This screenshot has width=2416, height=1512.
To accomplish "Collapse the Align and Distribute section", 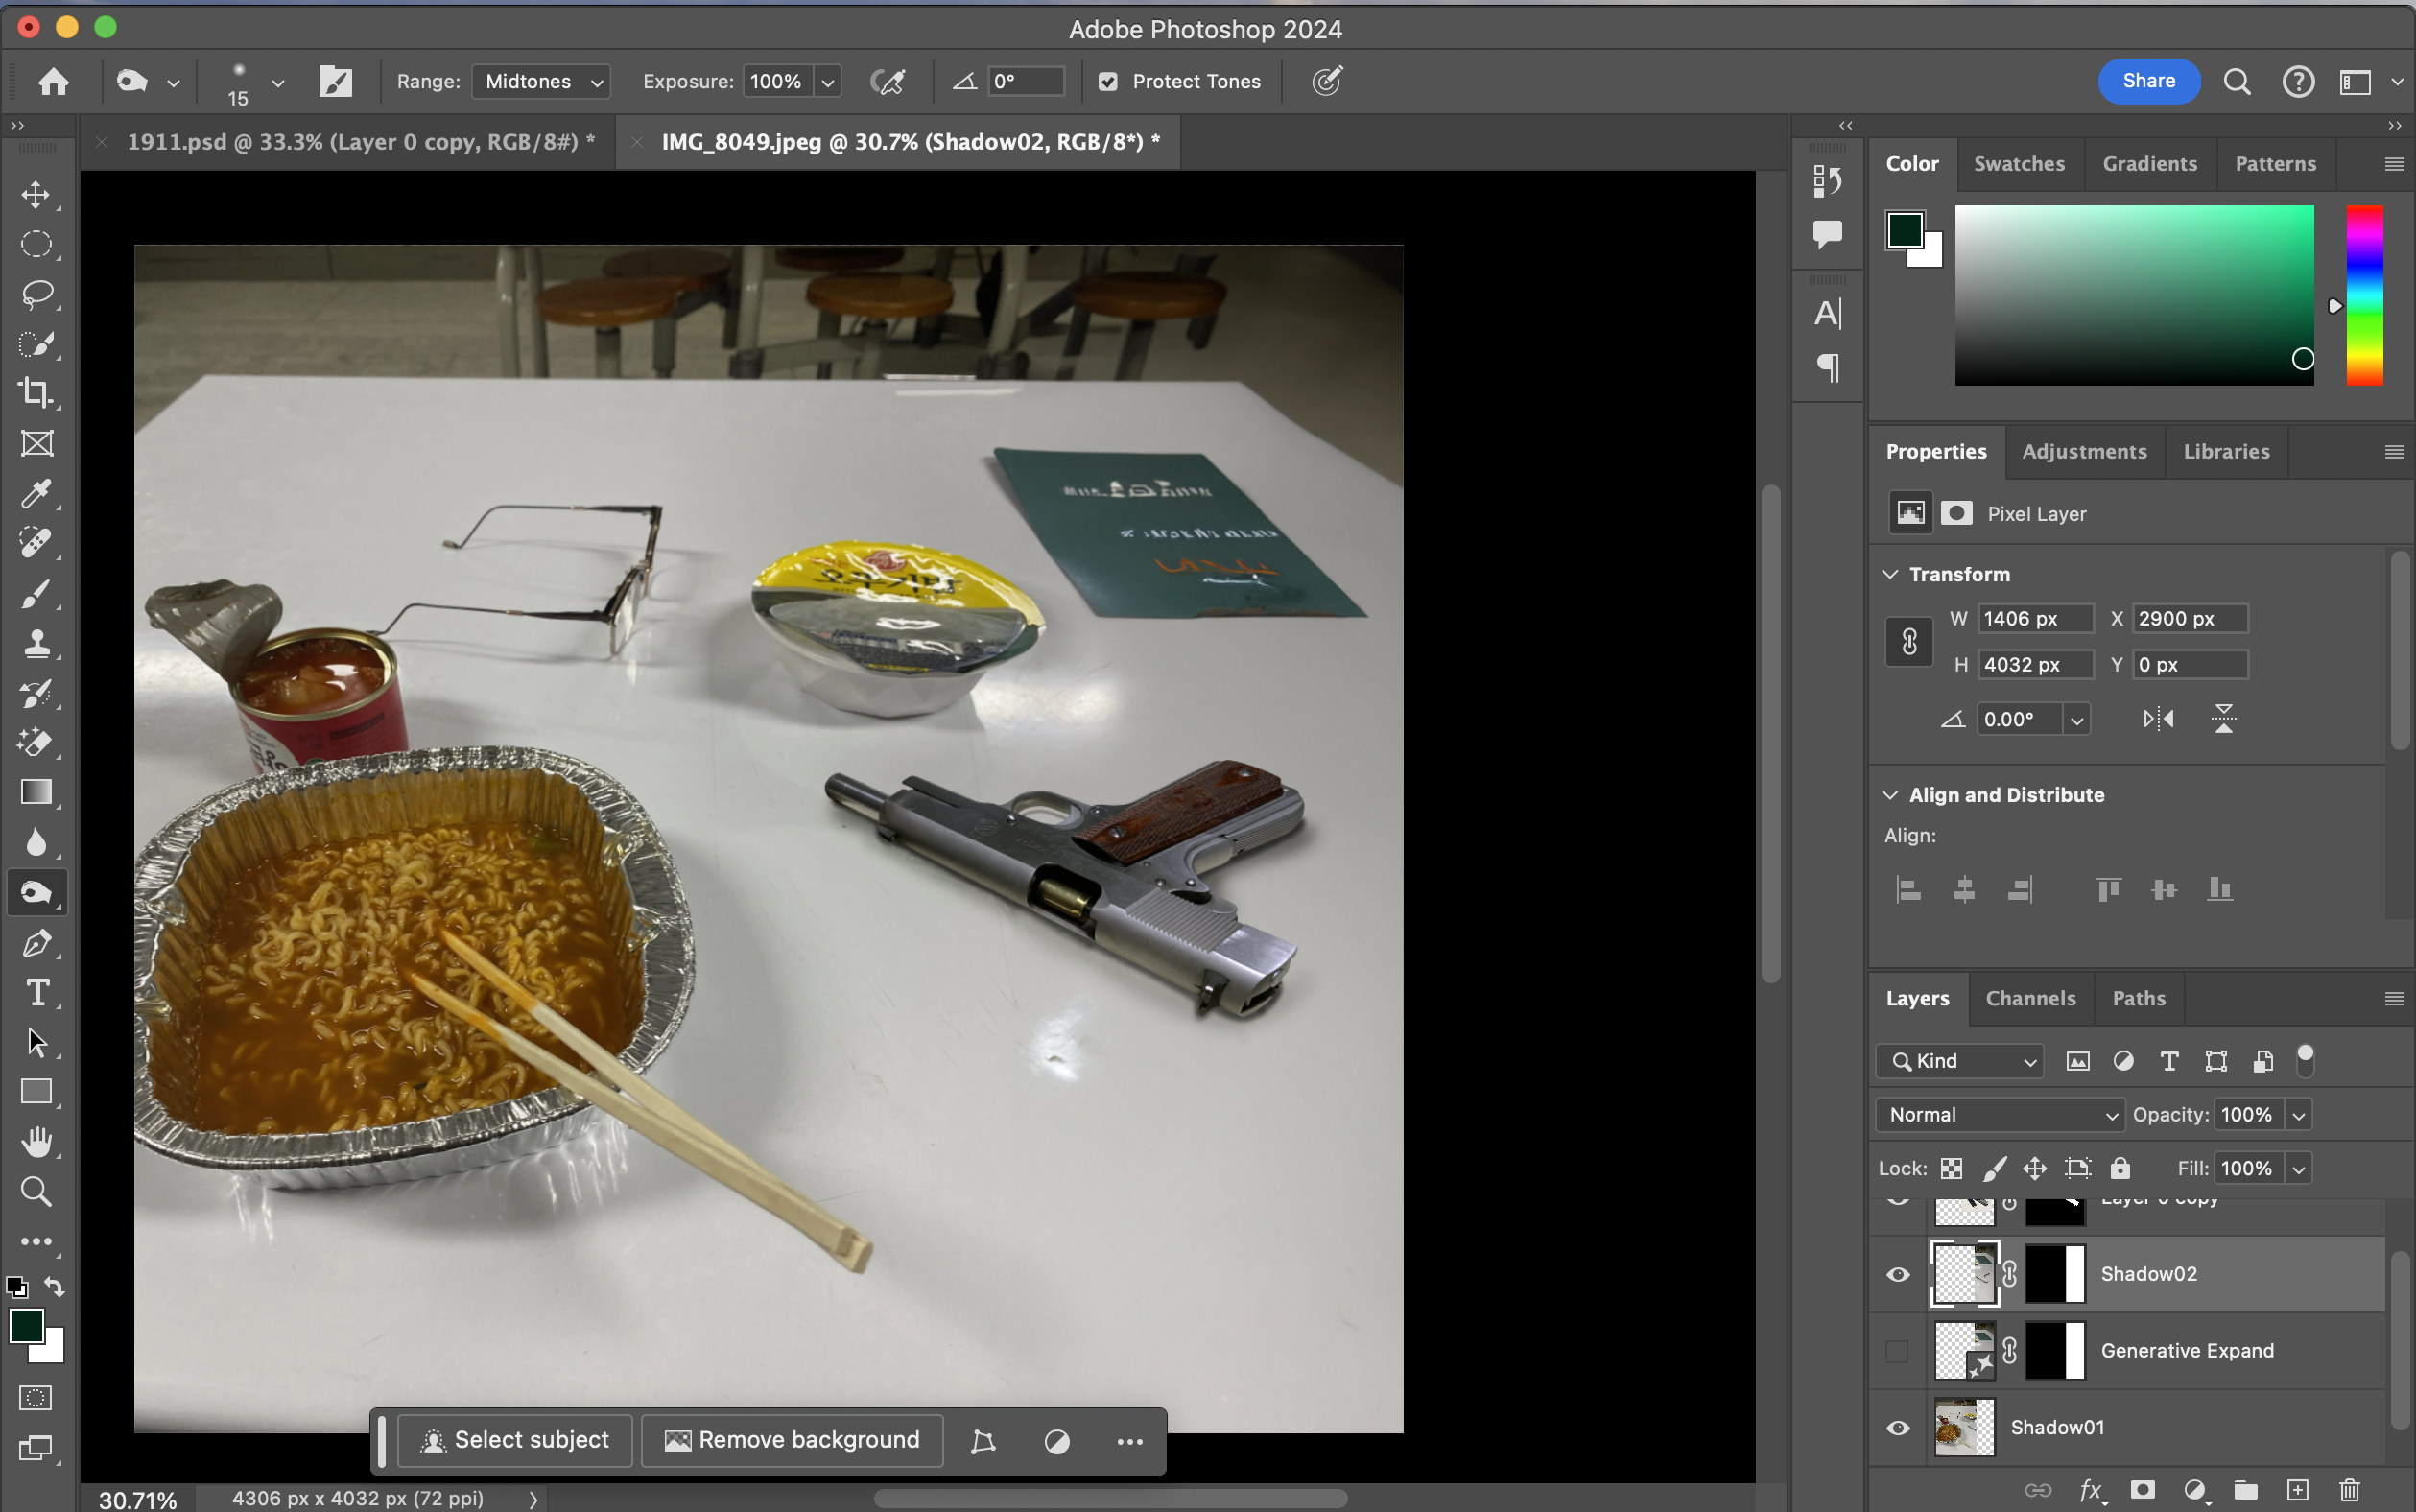I will coord(1890,795).
